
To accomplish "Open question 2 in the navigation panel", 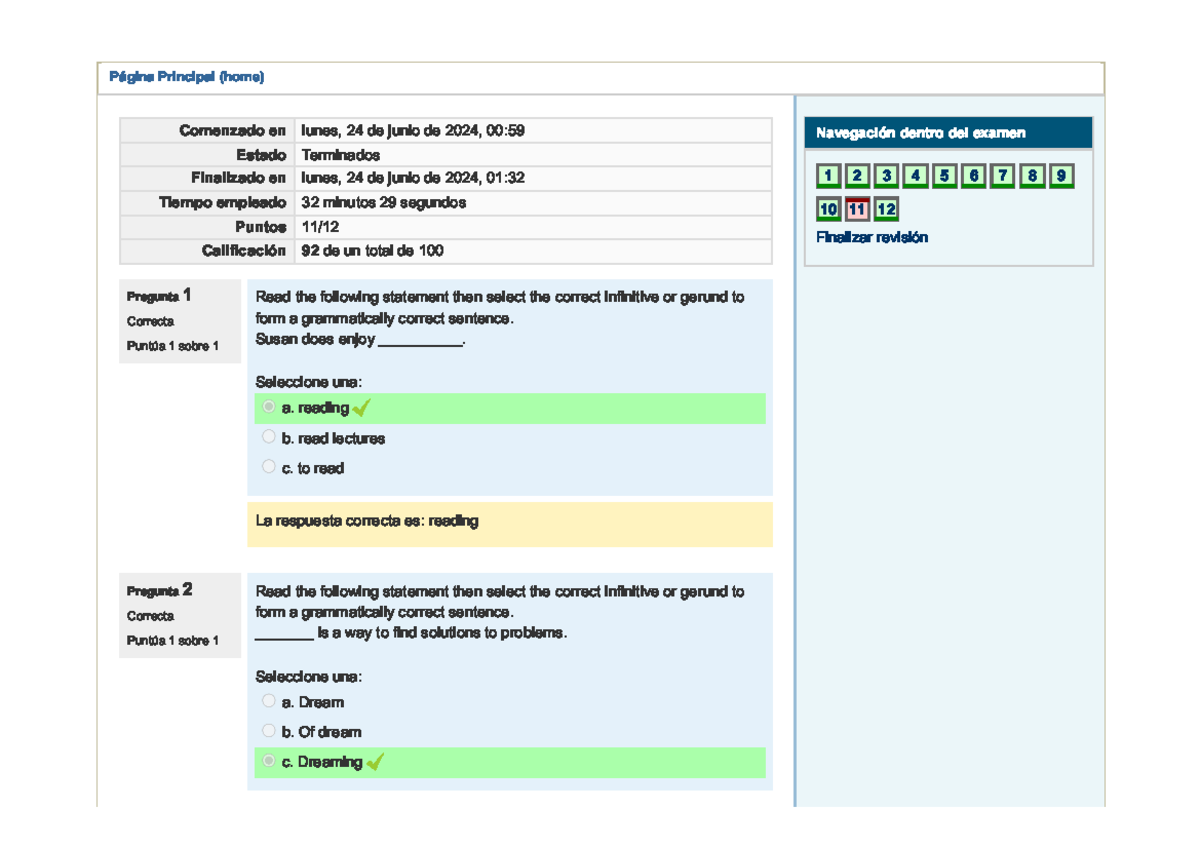I will click(857, 175).
